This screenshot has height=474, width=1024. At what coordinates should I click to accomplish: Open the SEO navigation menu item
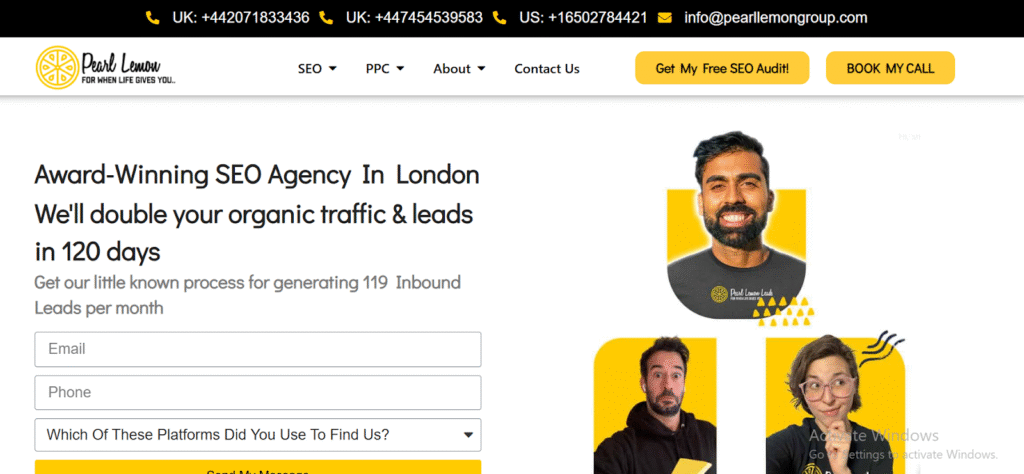[x=310, y=69]
